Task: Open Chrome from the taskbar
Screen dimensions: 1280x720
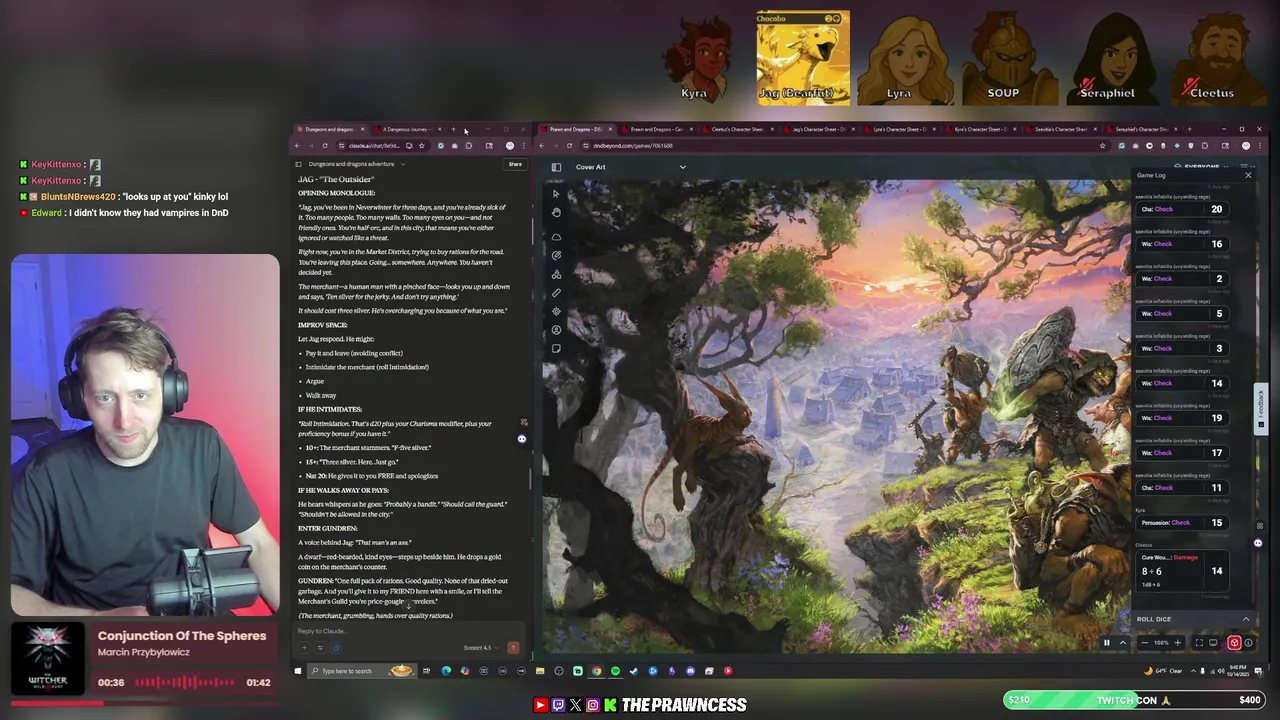Action: pos(596,671)
